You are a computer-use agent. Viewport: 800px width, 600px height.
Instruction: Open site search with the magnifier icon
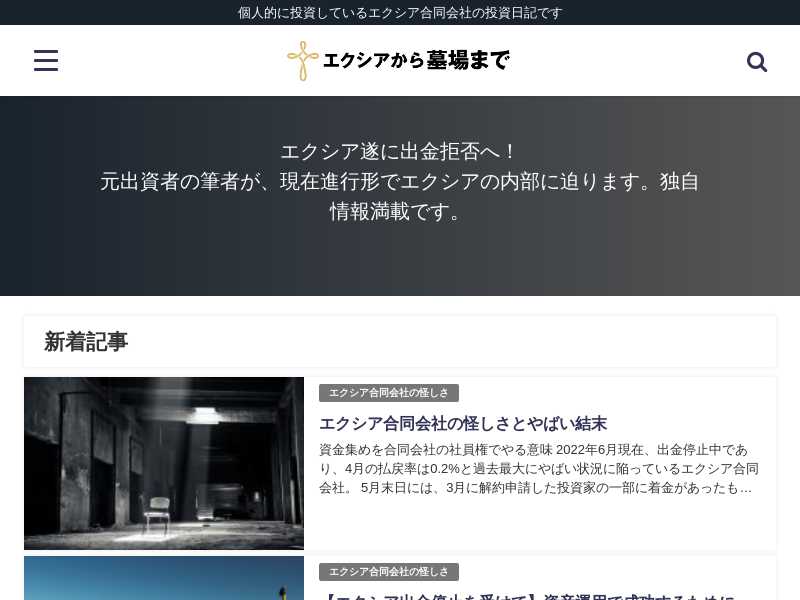[x=757, y=62]
